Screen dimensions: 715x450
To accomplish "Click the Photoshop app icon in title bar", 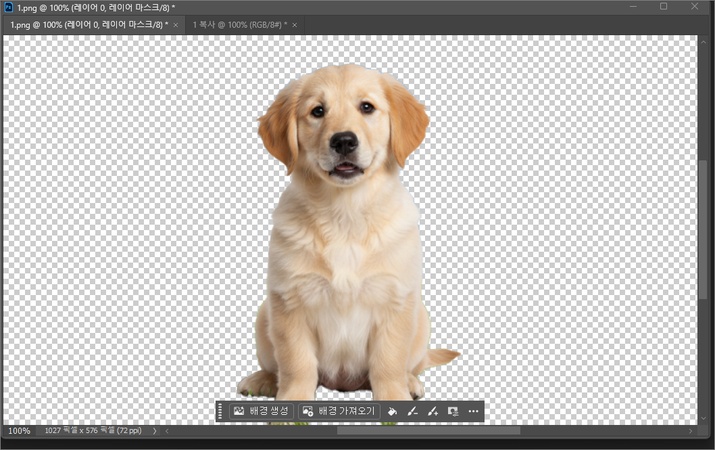I will click(8, 7).
